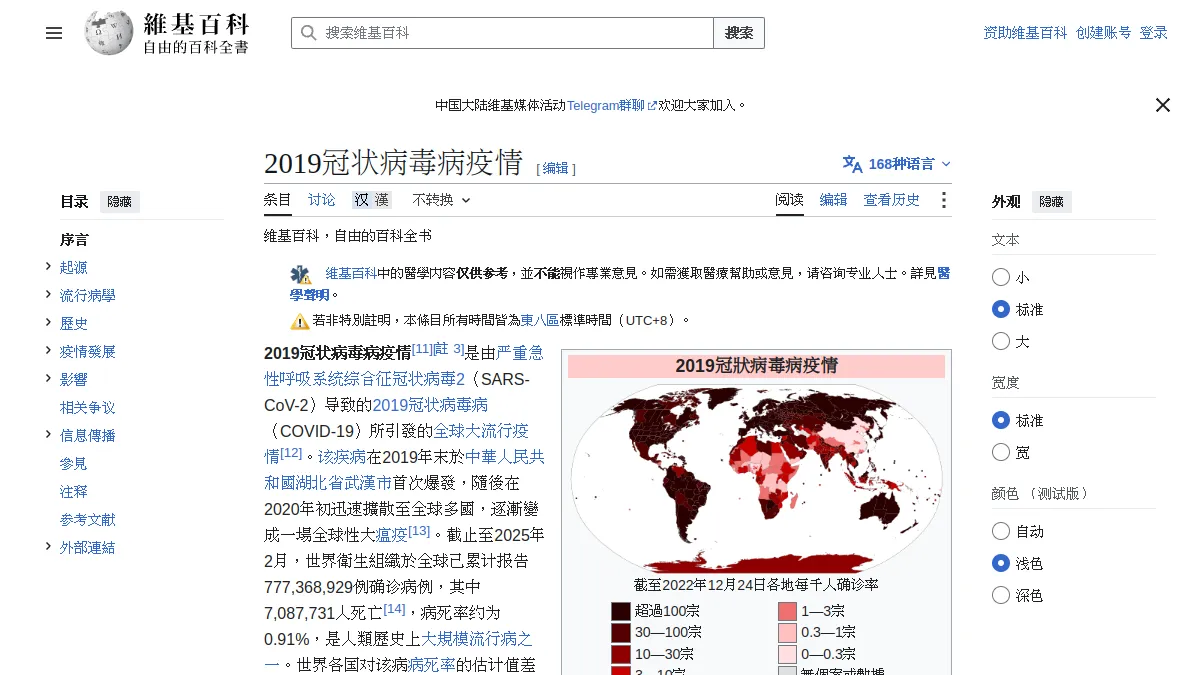Screen dimensions: 1200x675
Task: Open the hamburger main menu
Action: click(54, 33)
